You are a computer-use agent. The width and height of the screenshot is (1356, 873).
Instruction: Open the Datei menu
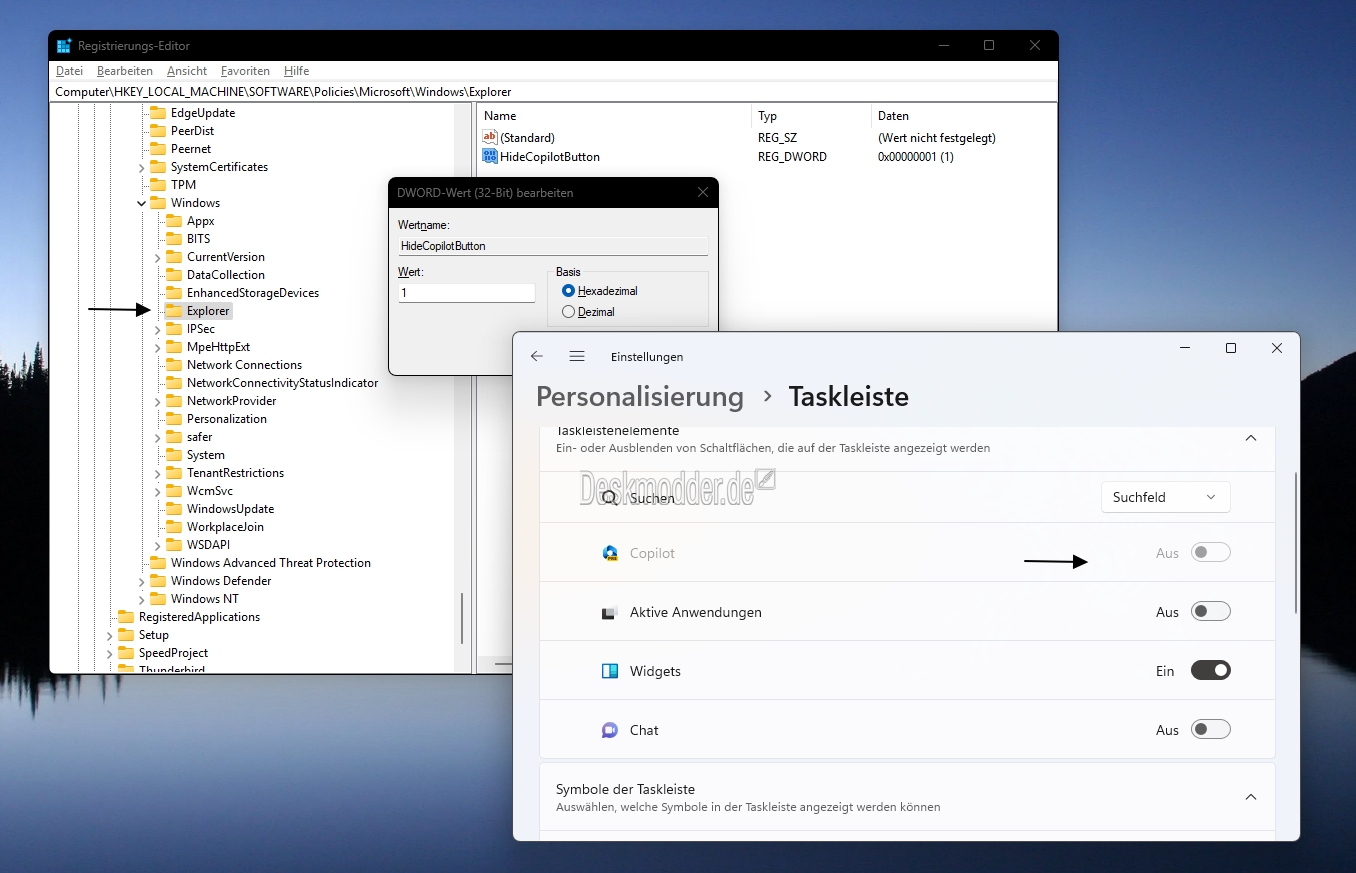69,71
